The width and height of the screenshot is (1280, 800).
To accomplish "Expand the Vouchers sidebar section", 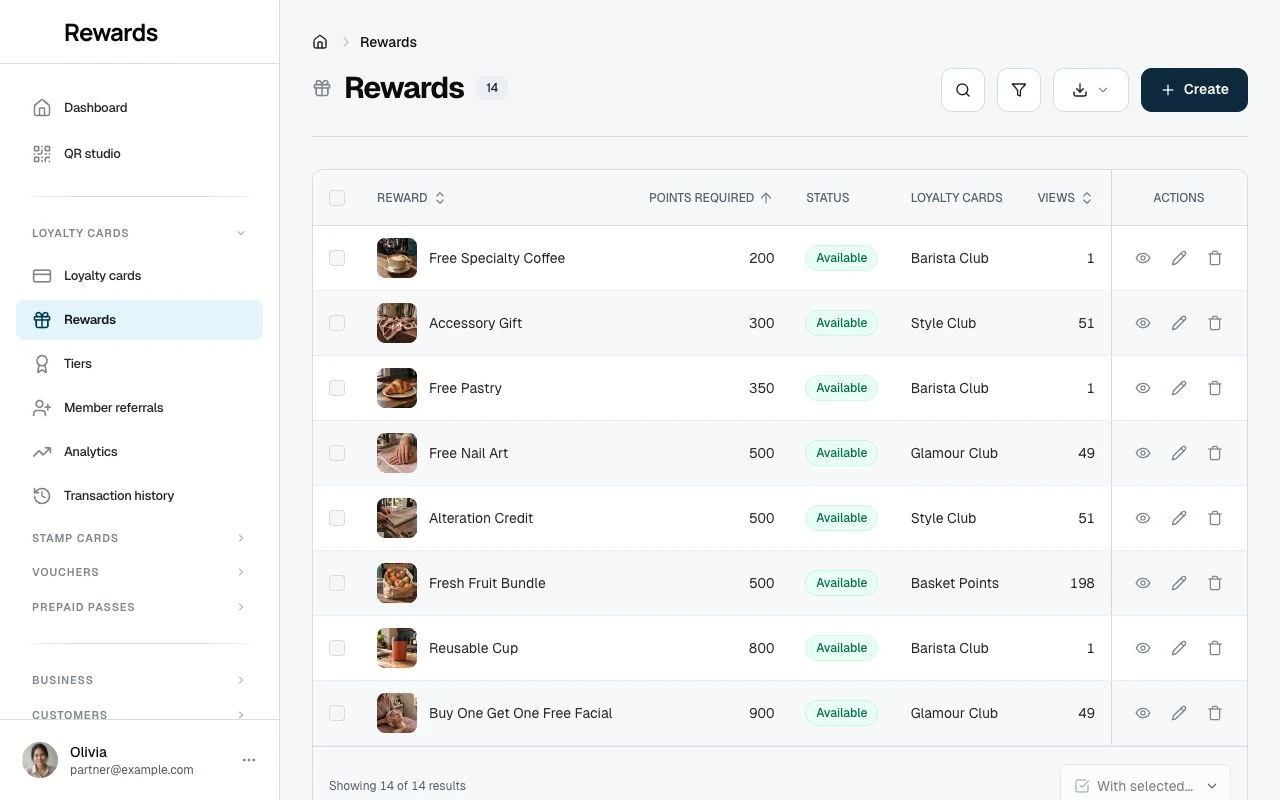I will coord(139,572).
